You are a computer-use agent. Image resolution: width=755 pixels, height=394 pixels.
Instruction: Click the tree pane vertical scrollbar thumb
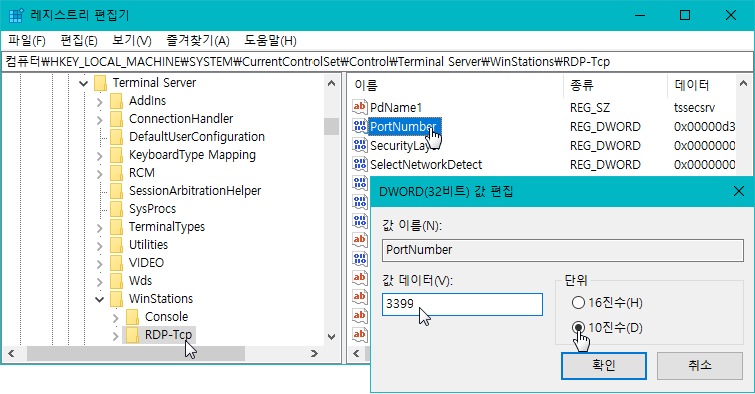point(331,127)
